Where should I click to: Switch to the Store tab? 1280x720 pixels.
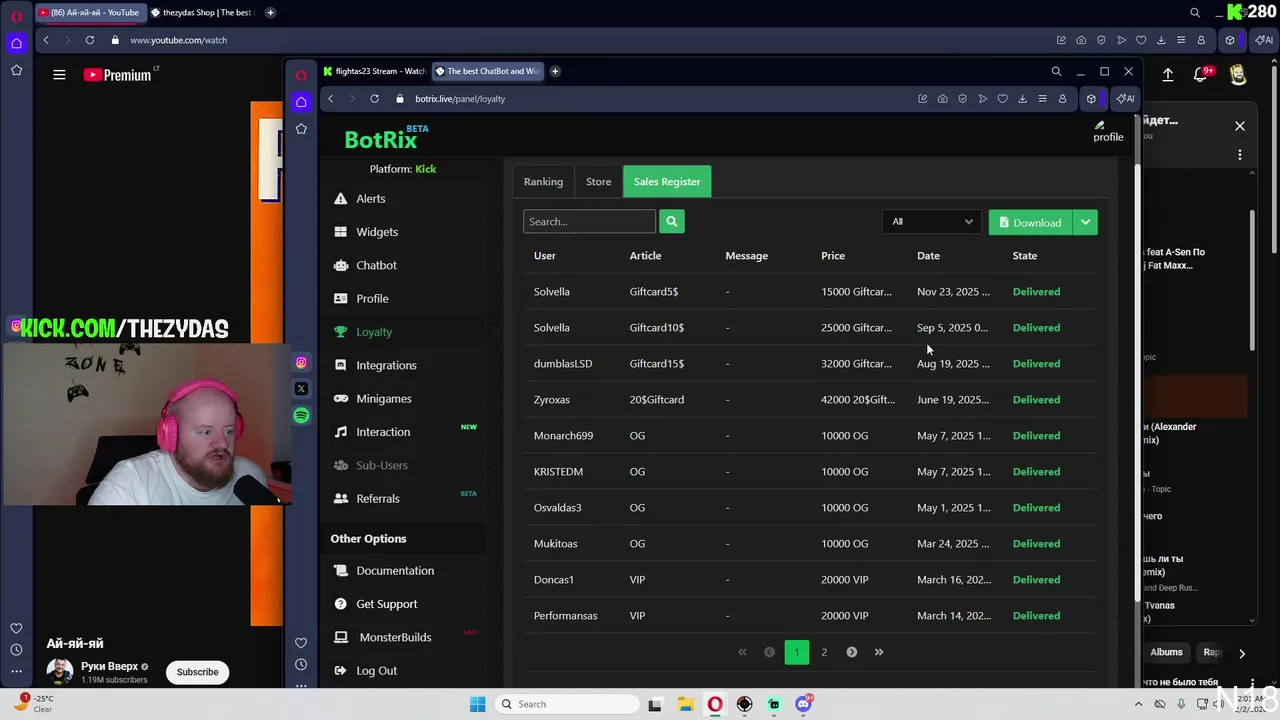point(598,182)
